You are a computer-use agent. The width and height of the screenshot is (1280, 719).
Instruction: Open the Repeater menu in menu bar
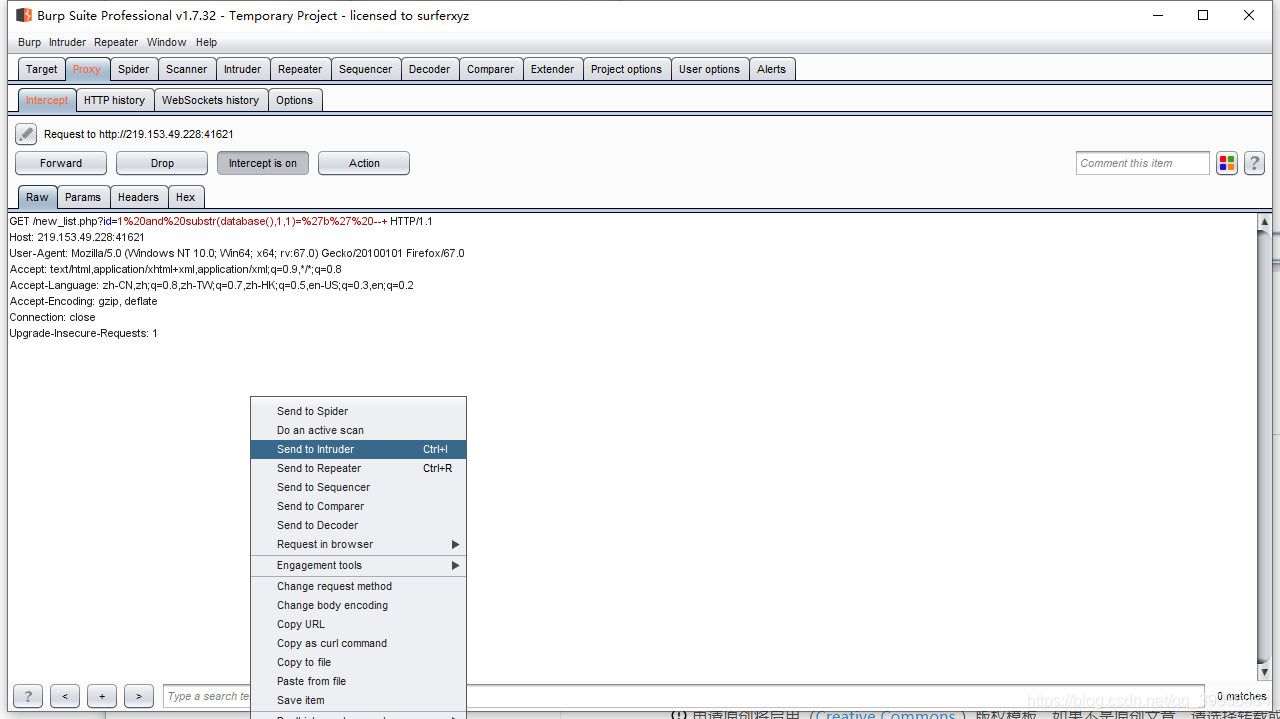point(116,42)
